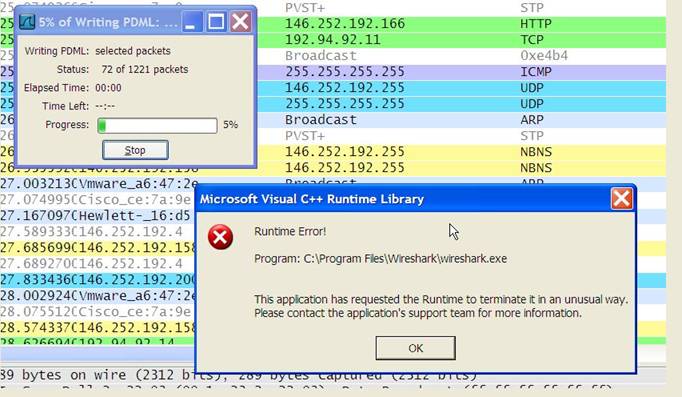This screenshot has width=682, height=397.
Task: Click OK in the Runtime Library dialog
Action: [x=415, y=348]
